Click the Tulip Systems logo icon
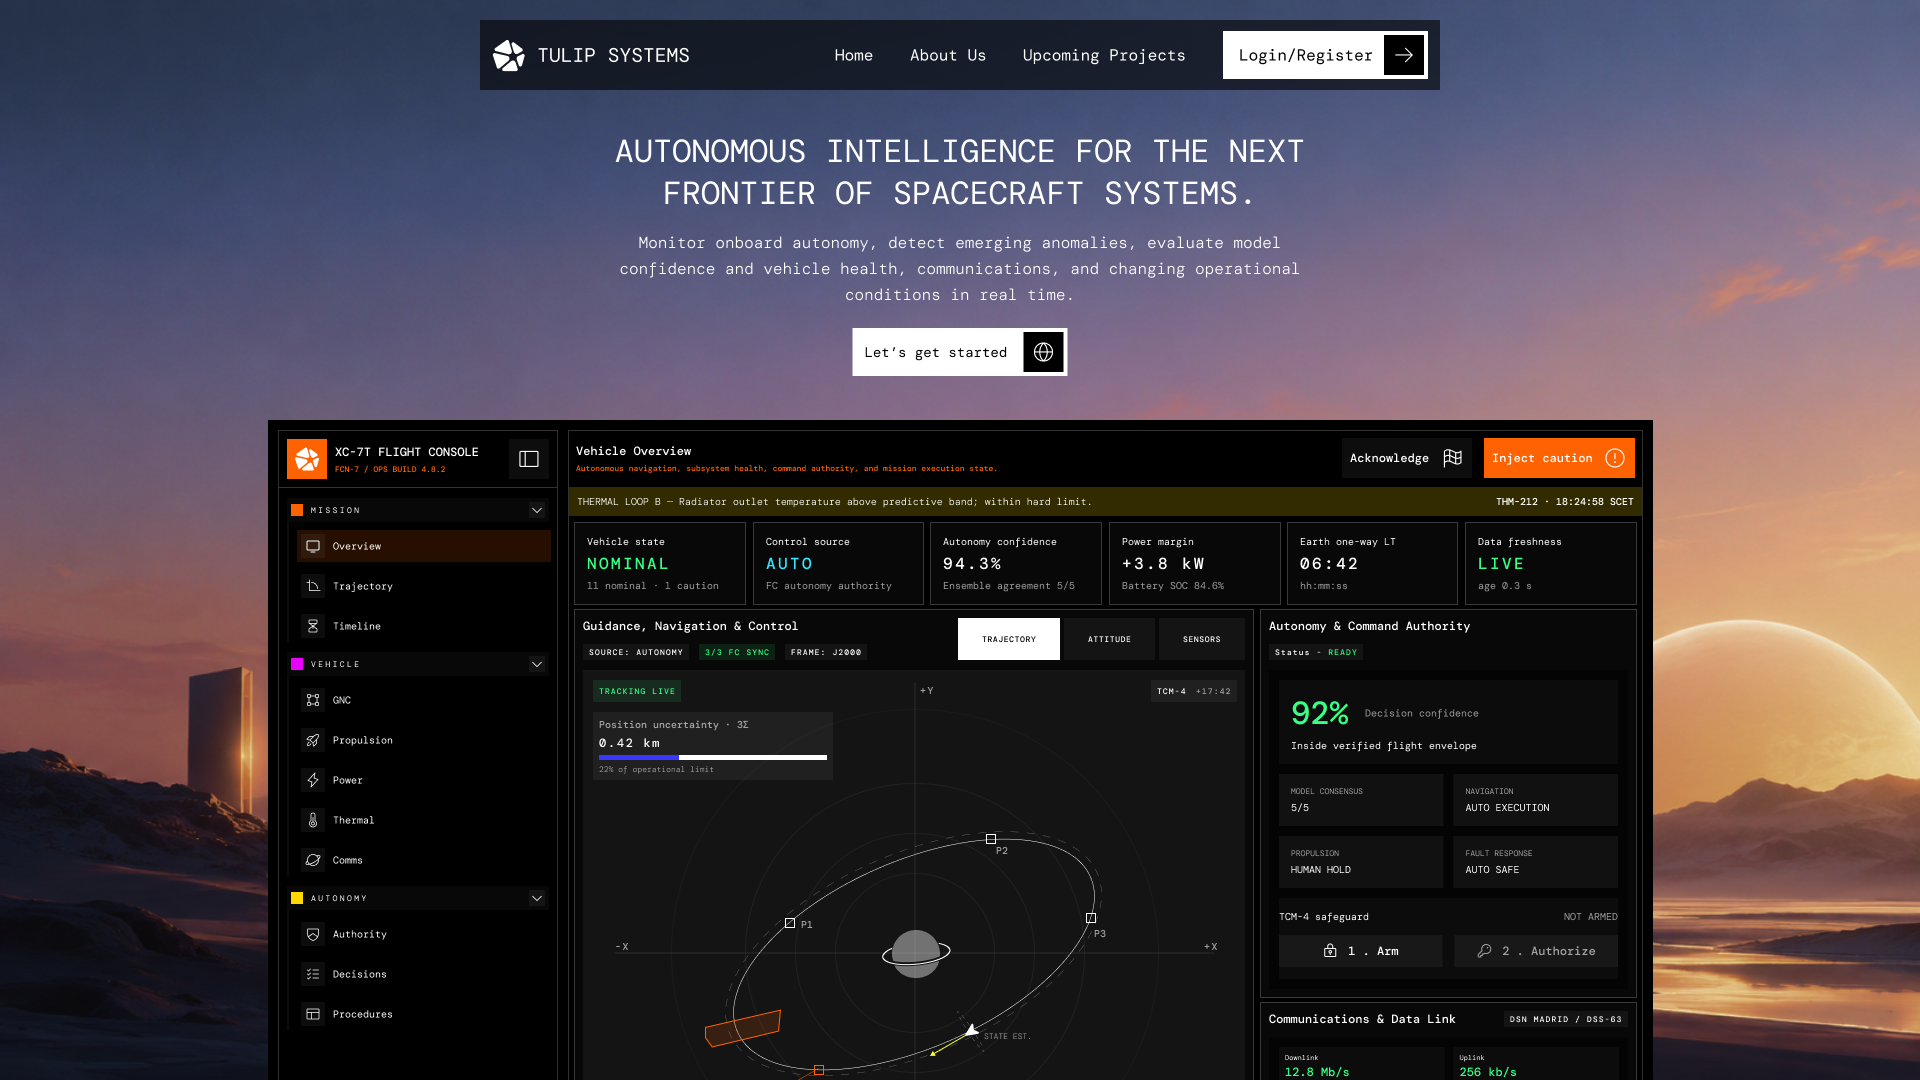Image resolution: width=1920 pixels, height=1080 pixels. click(x=509, y=55)
